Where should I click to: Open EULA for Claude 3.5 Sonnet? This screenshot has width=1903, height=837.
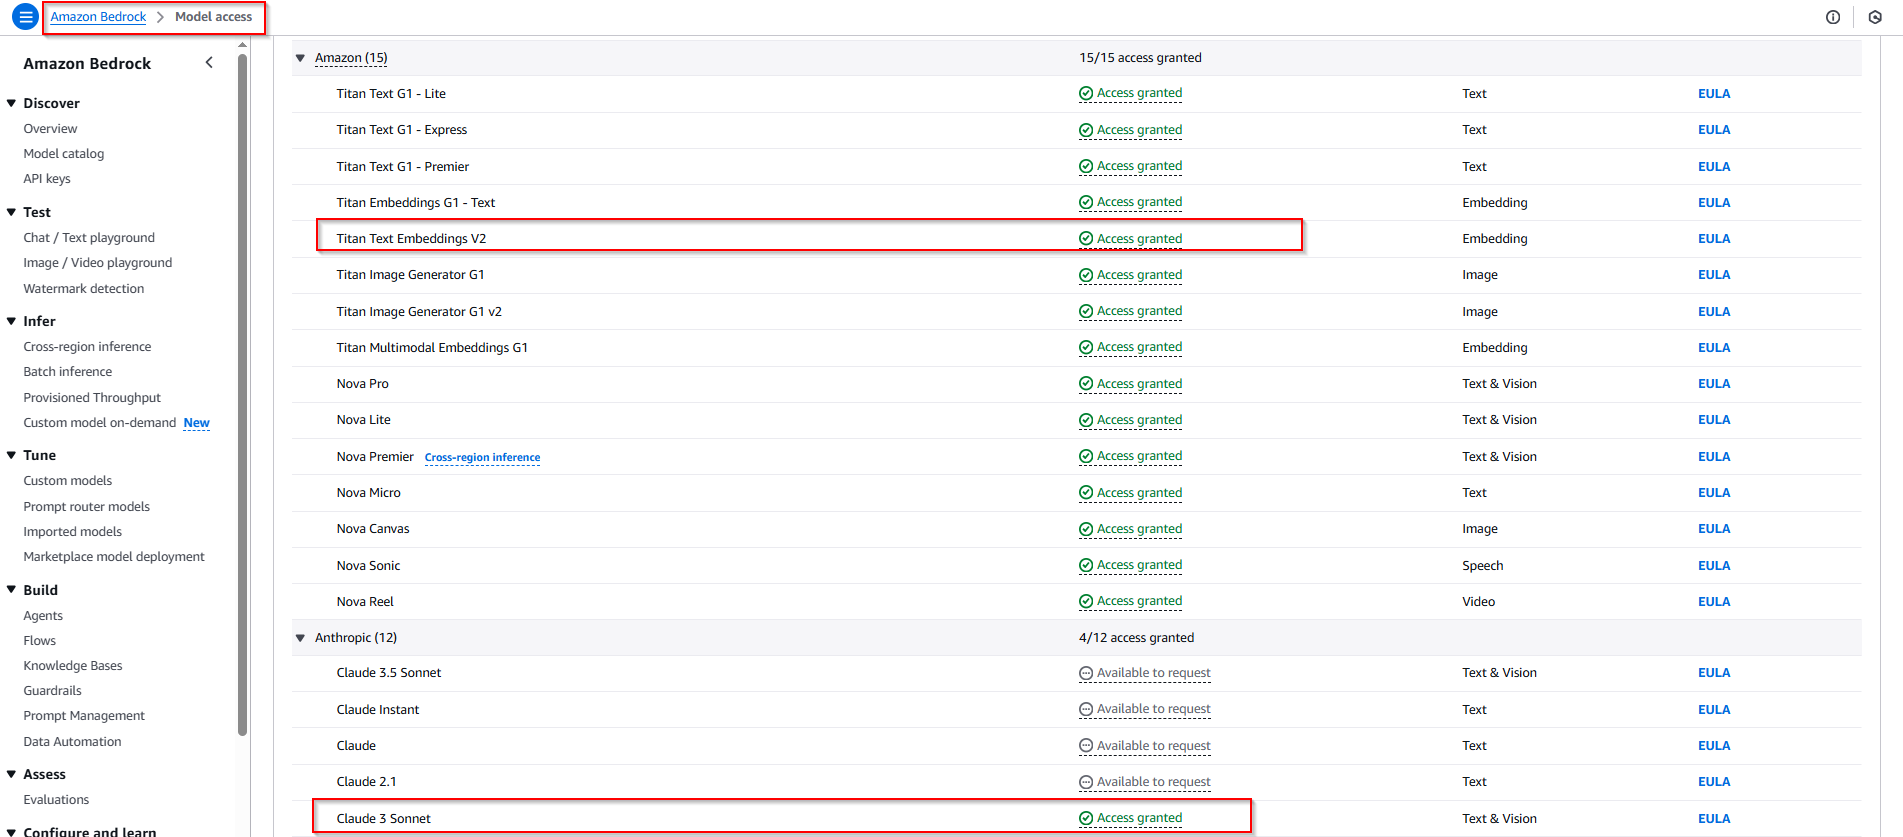pos(1714,673)
